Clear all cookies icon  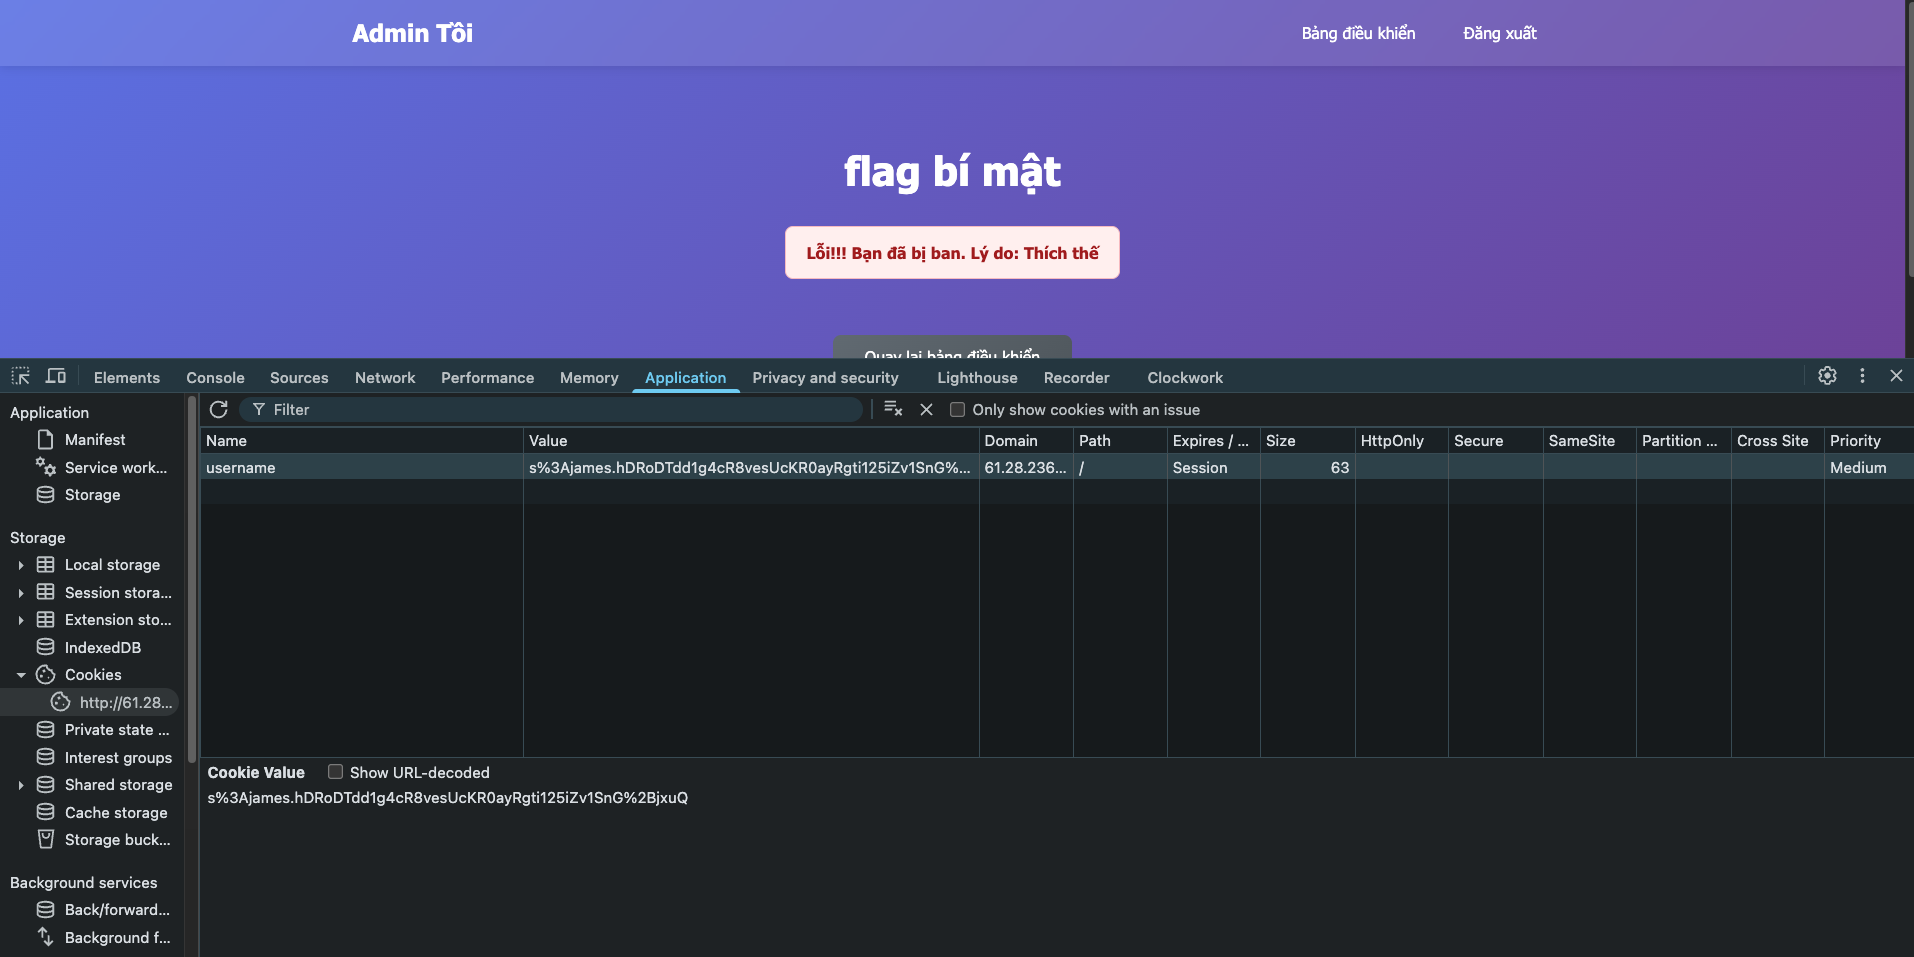pos(893,409)
